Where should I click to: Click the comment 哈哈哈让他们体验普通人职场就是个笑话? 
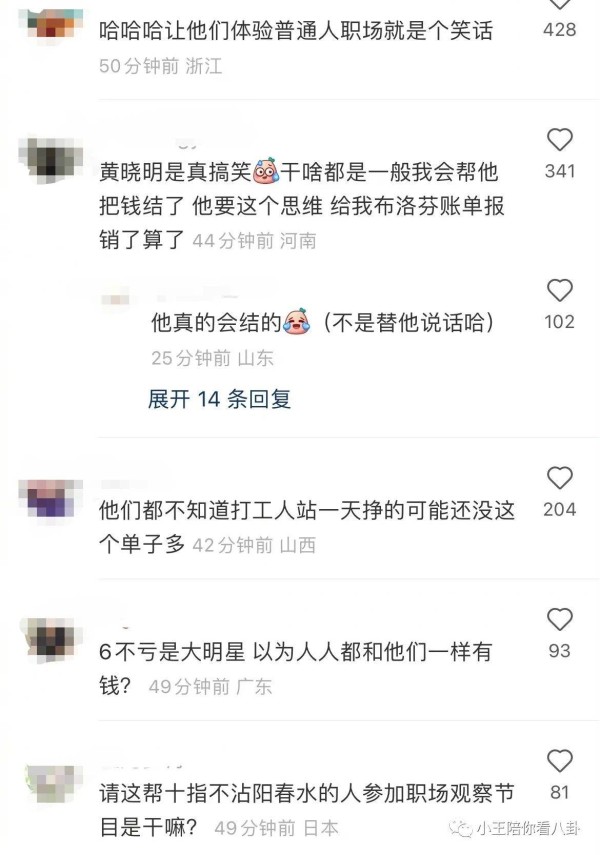point(296,31)
